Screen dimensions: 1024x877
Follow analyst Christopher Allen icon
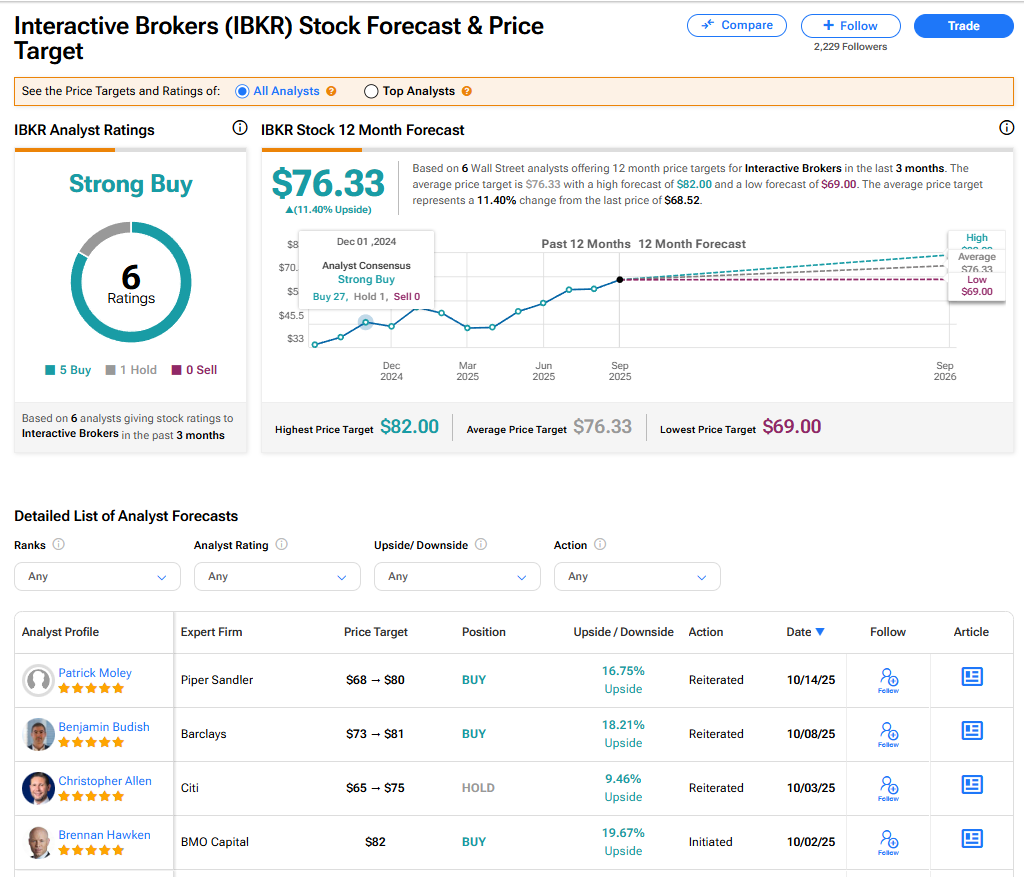888,786
